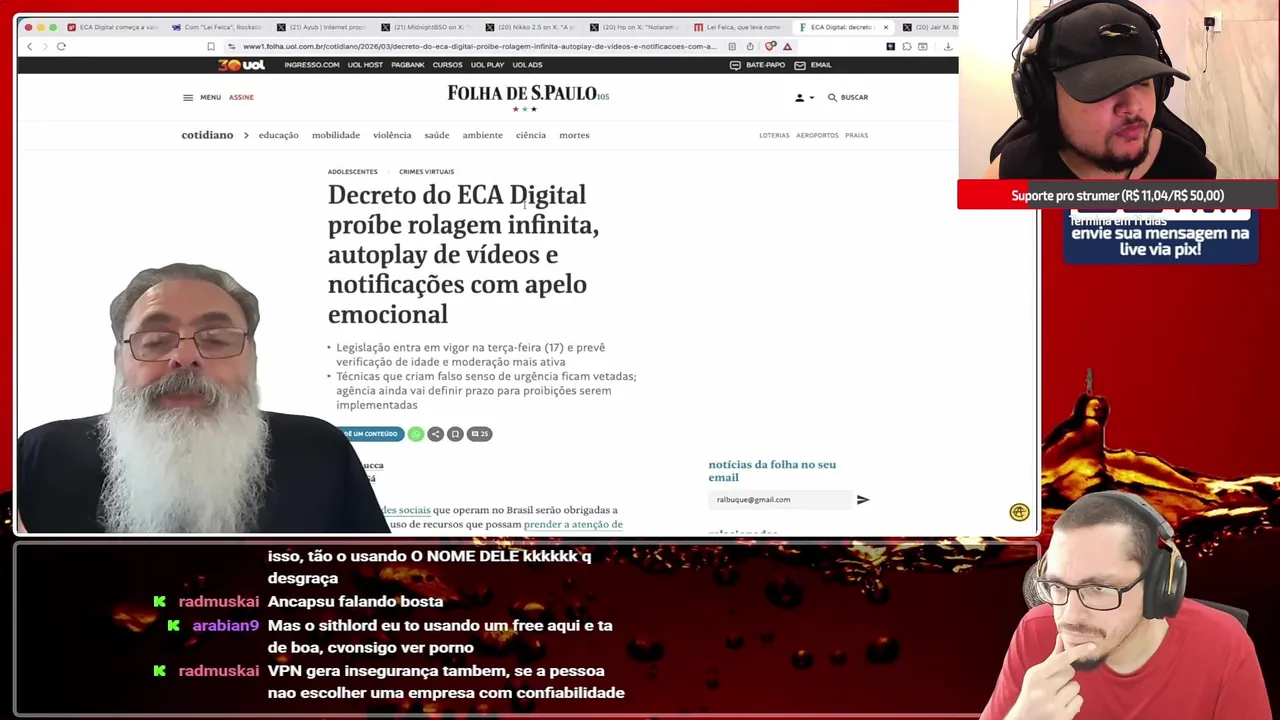Click the username arabian9 in chat

pyautogui.click(x=225, y=625)
